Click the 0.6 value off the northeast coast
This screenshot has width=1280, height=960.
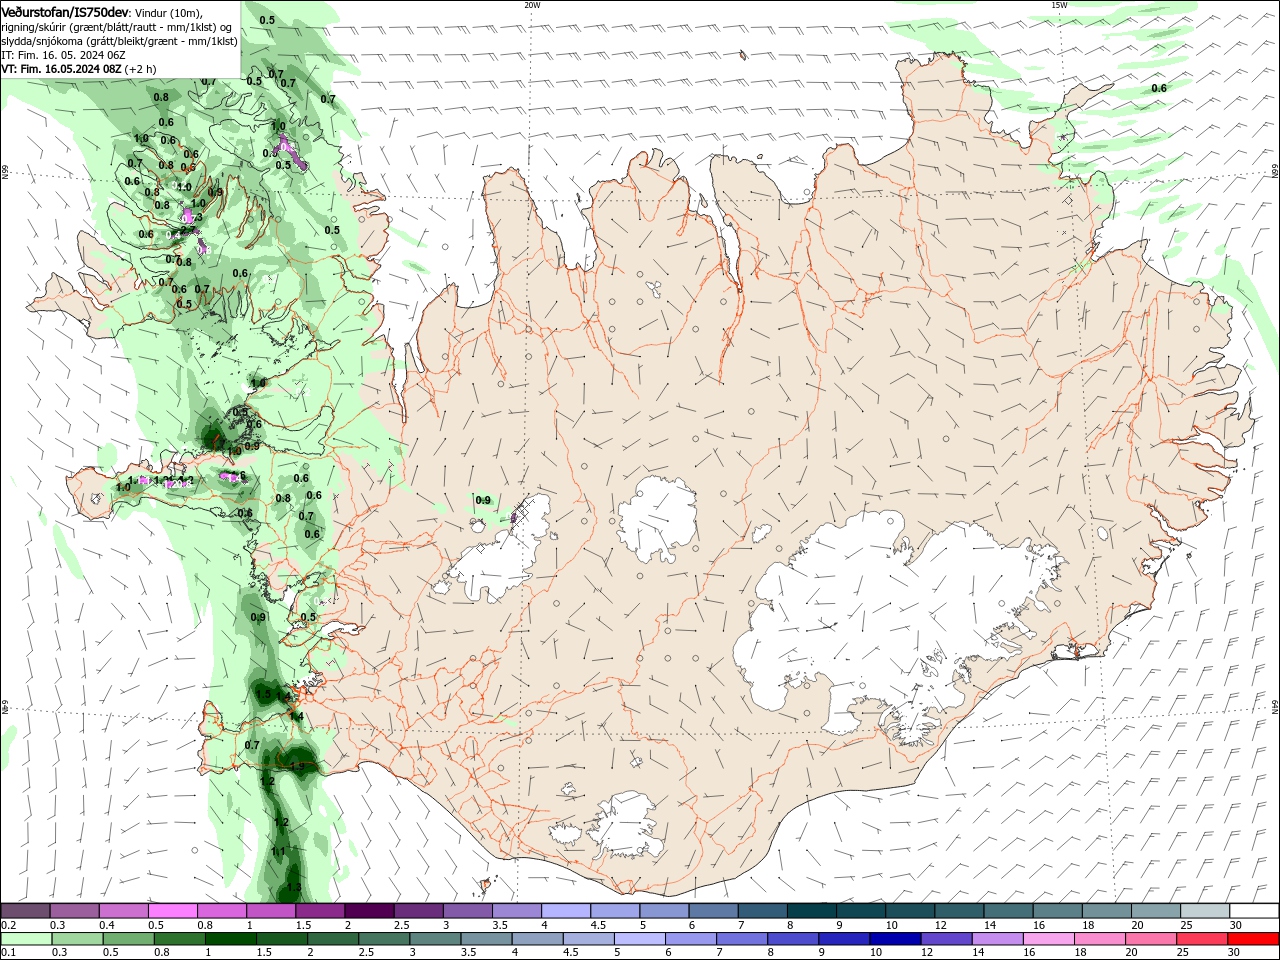click(1159, 88)
